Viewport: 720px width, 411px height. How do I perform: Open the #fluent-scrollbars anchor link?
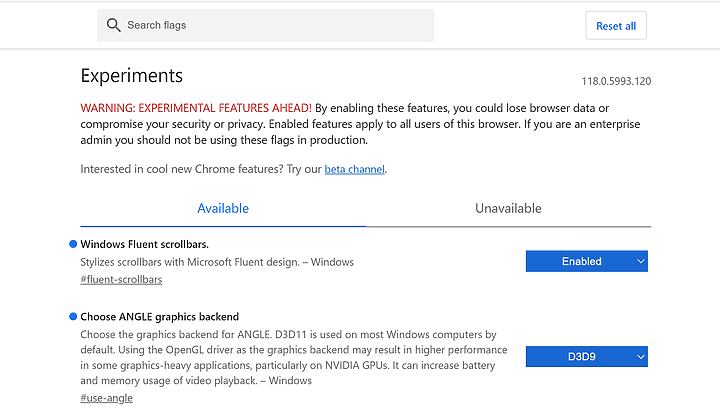point(121,279)
